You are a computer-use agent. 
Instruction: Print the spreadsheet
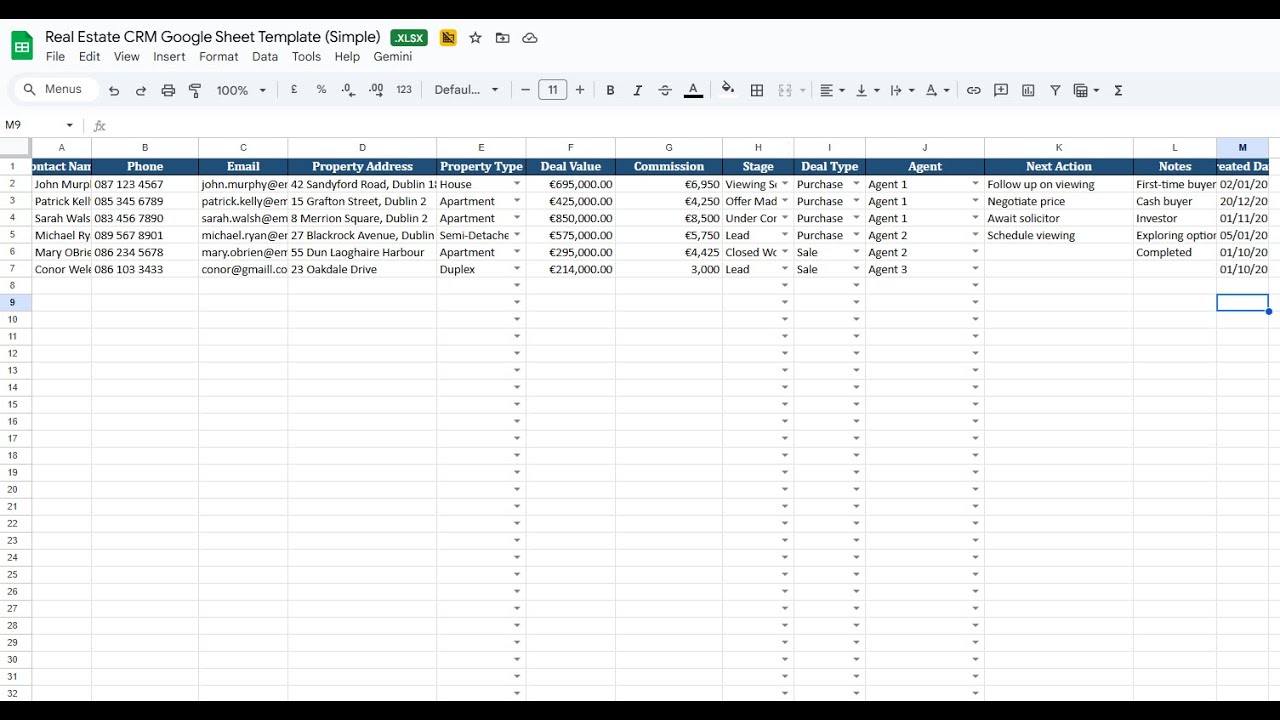coord(168,90)
